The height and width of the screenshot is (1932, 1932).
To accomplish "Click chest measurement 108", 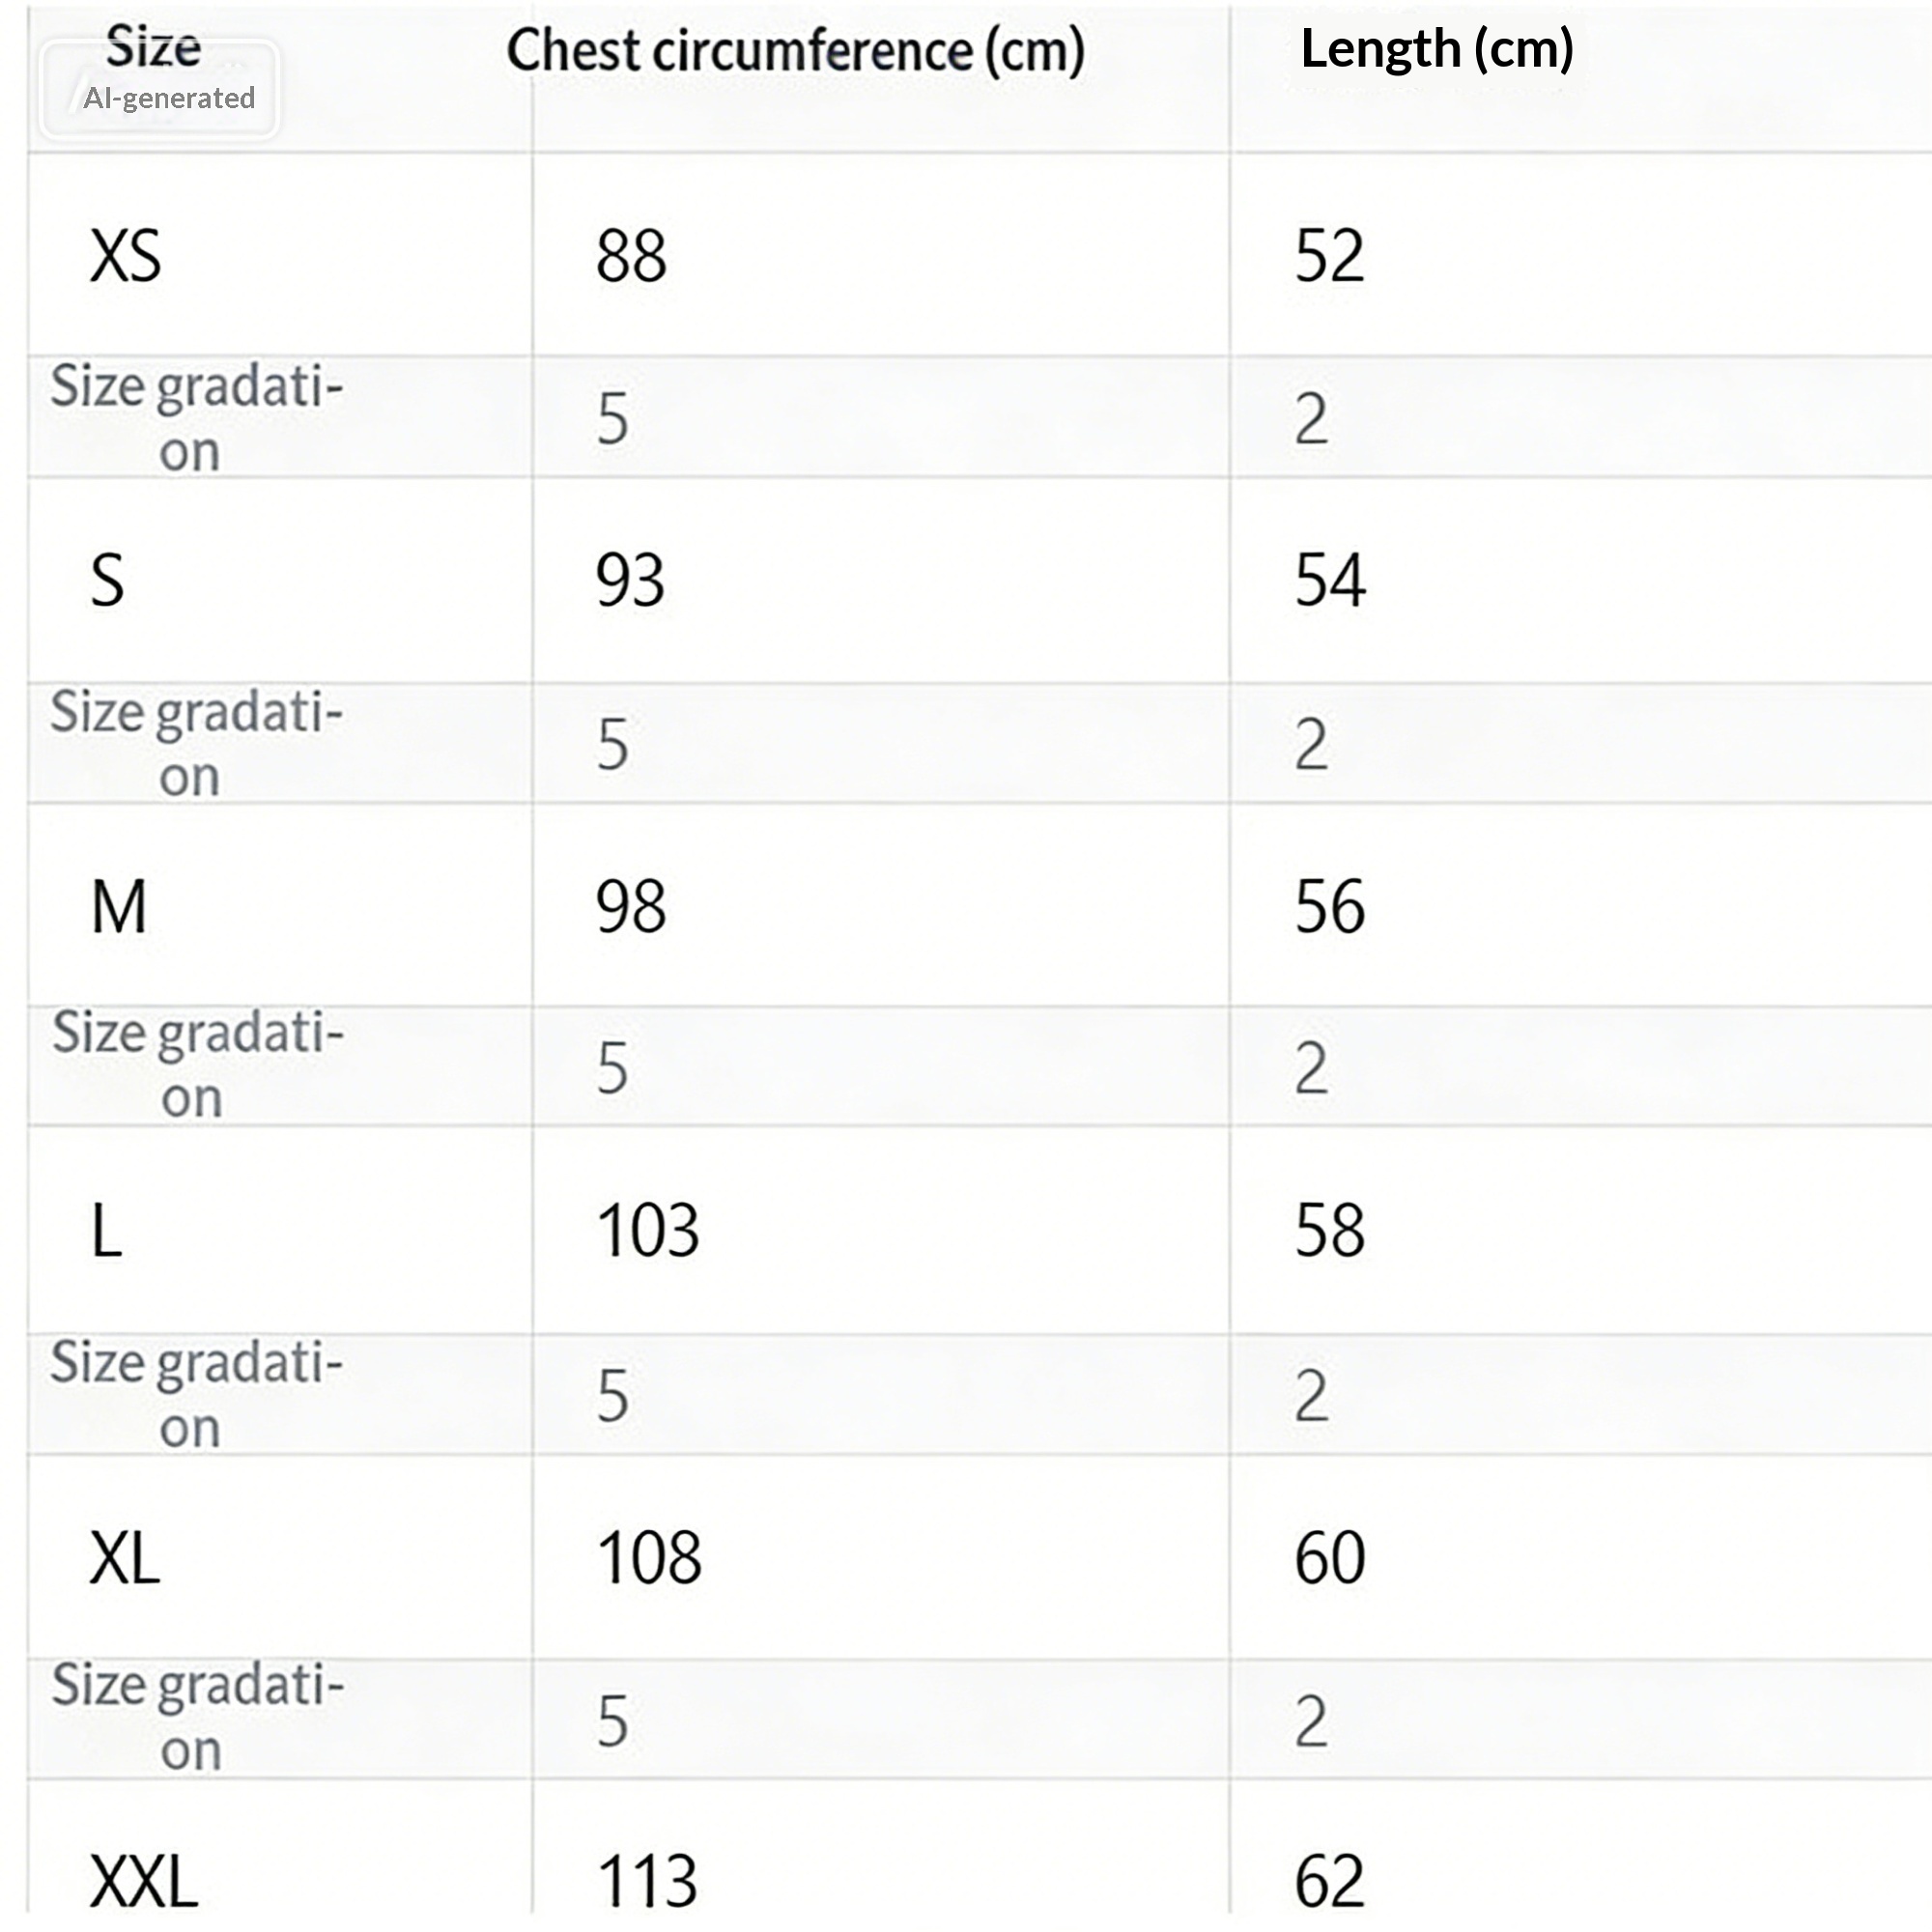I will coord(649,1558).
